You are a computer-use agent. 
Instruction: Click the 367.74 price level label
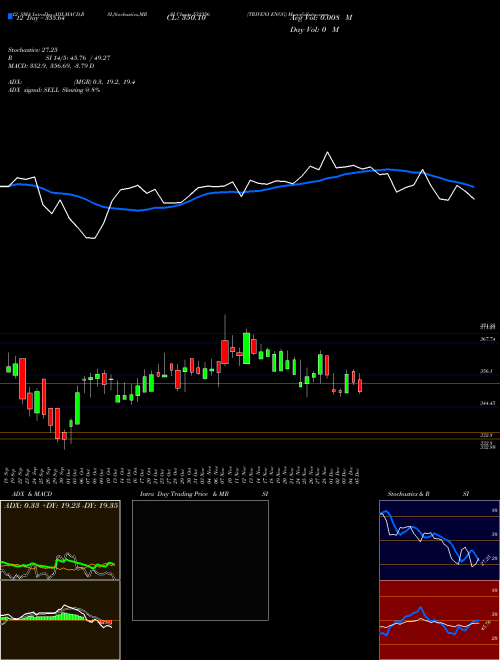click(x=488, y=339)
